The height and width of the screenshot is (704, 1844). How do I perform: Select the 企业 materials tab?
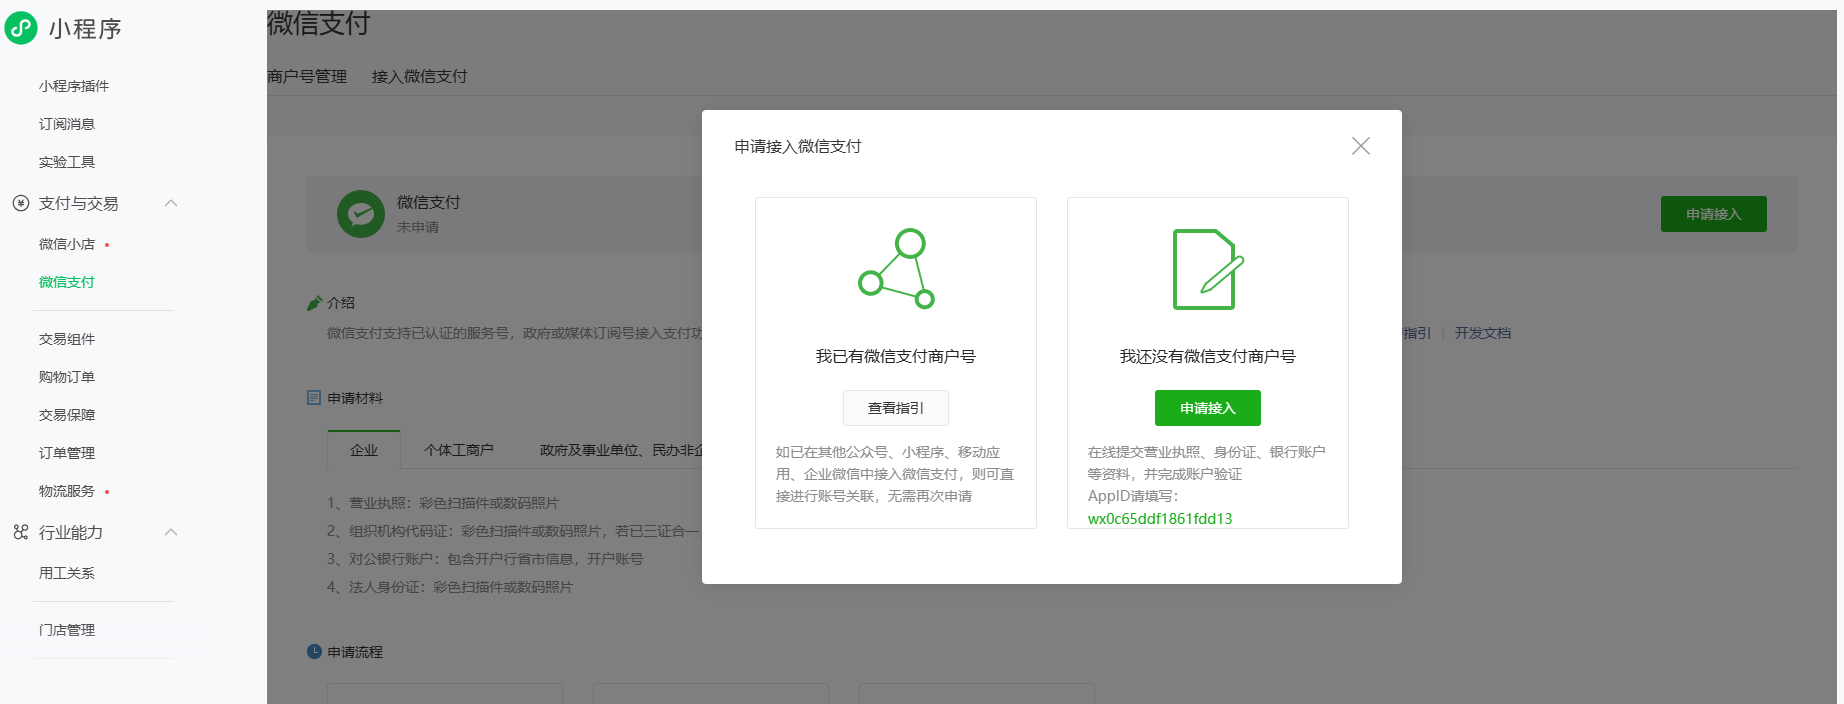(364, 450)
